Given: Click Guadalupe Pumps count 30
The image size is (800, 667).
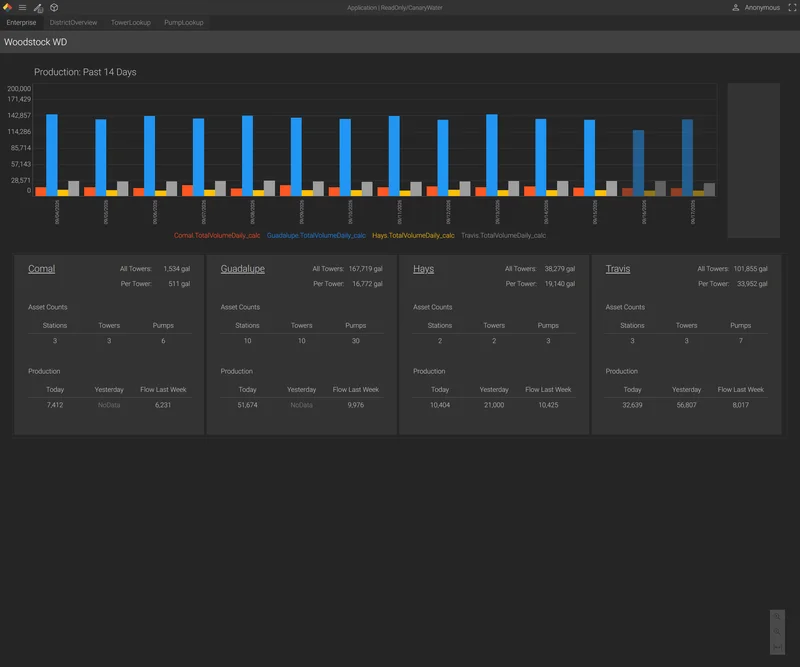Looking at the screenshot, I should tap(356, 341).
